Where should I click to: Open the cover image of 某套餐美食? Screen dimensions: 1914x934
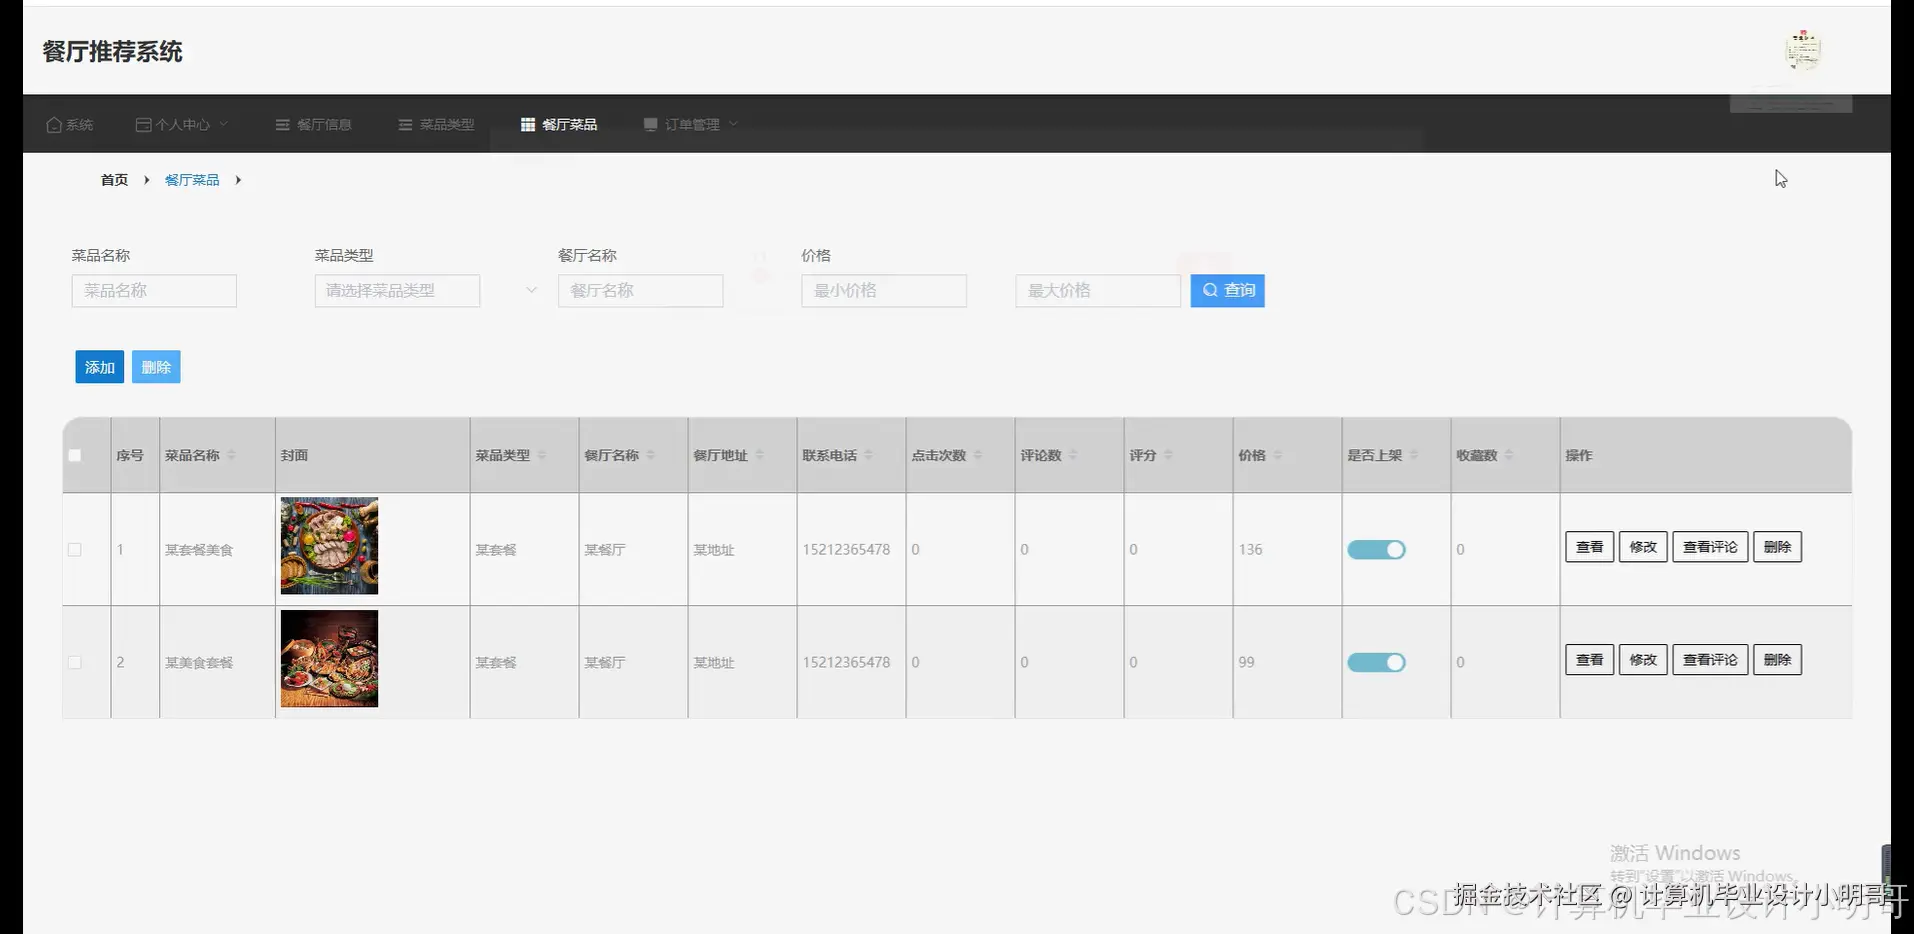tap(329, 546)
